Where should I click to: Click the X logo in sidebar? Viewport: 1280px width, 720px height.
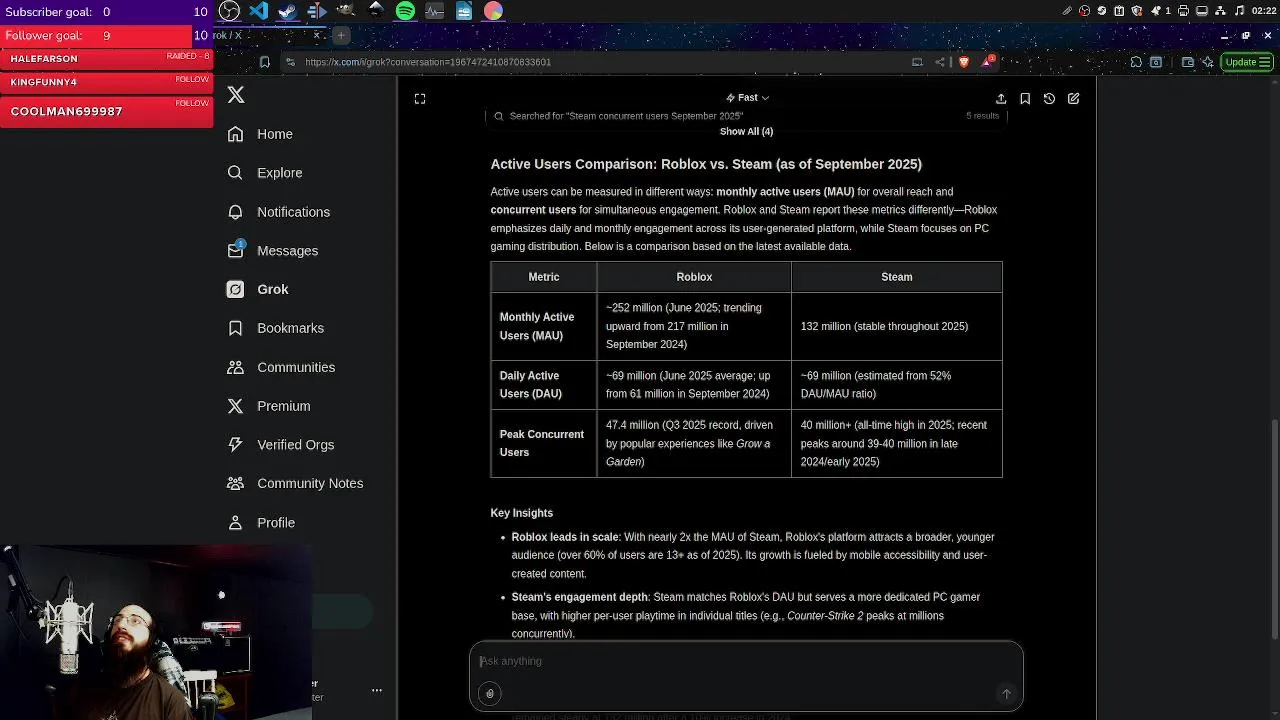(x=236, y=95)
